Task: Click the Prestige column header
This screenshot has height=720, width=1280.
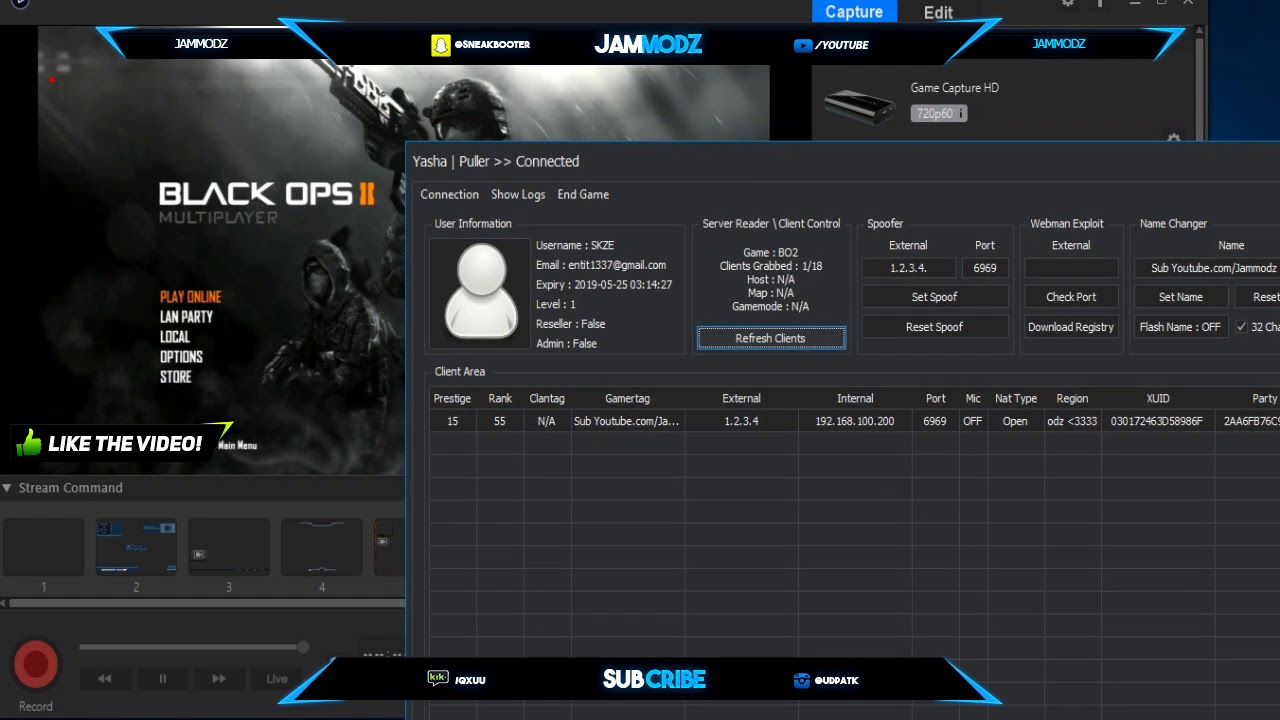Action: click(x=452, y=399)
